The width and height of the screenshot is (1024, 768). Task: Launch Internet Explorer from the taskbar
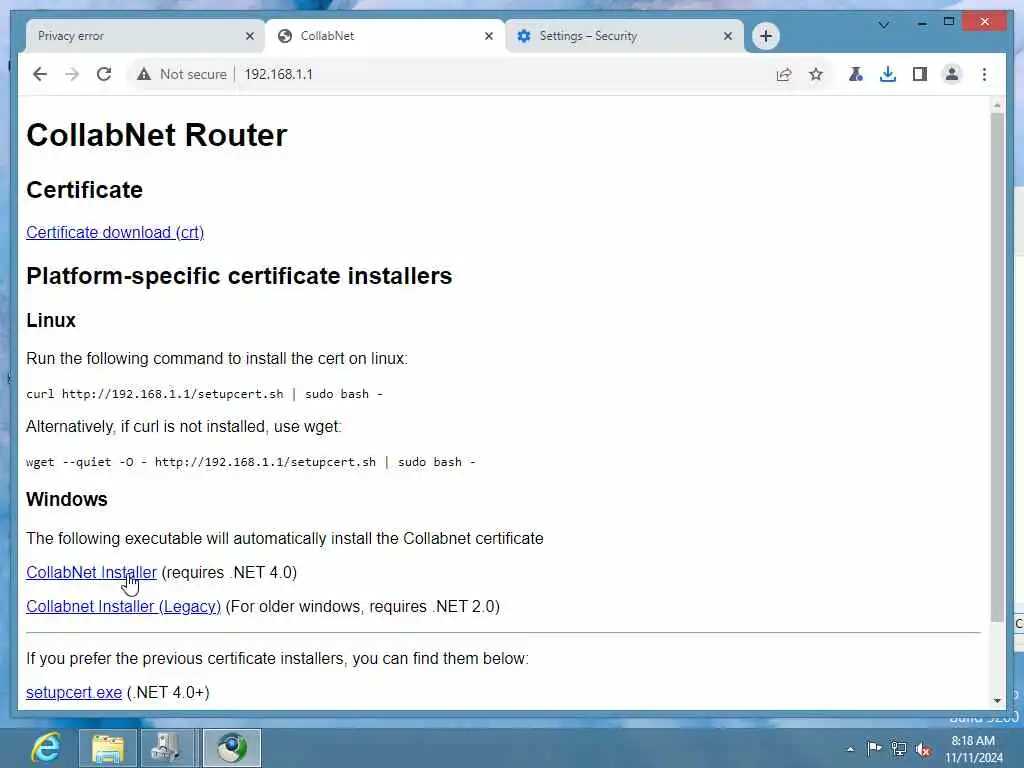(46, 748)
